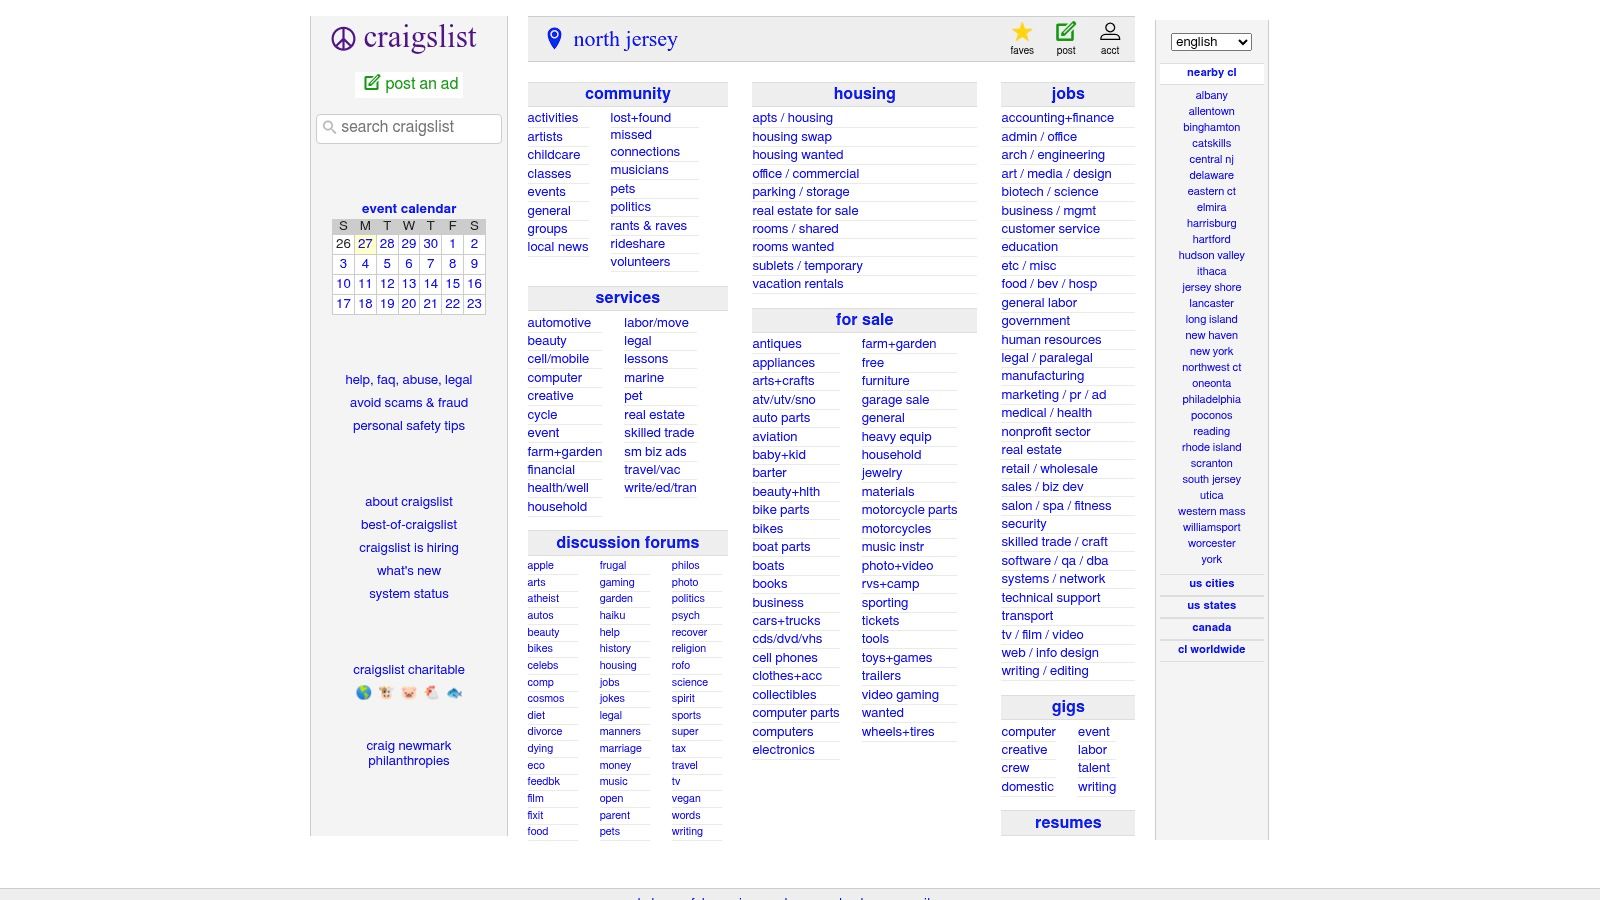Open craig newmark philanthropies link

tap(408, 753)
